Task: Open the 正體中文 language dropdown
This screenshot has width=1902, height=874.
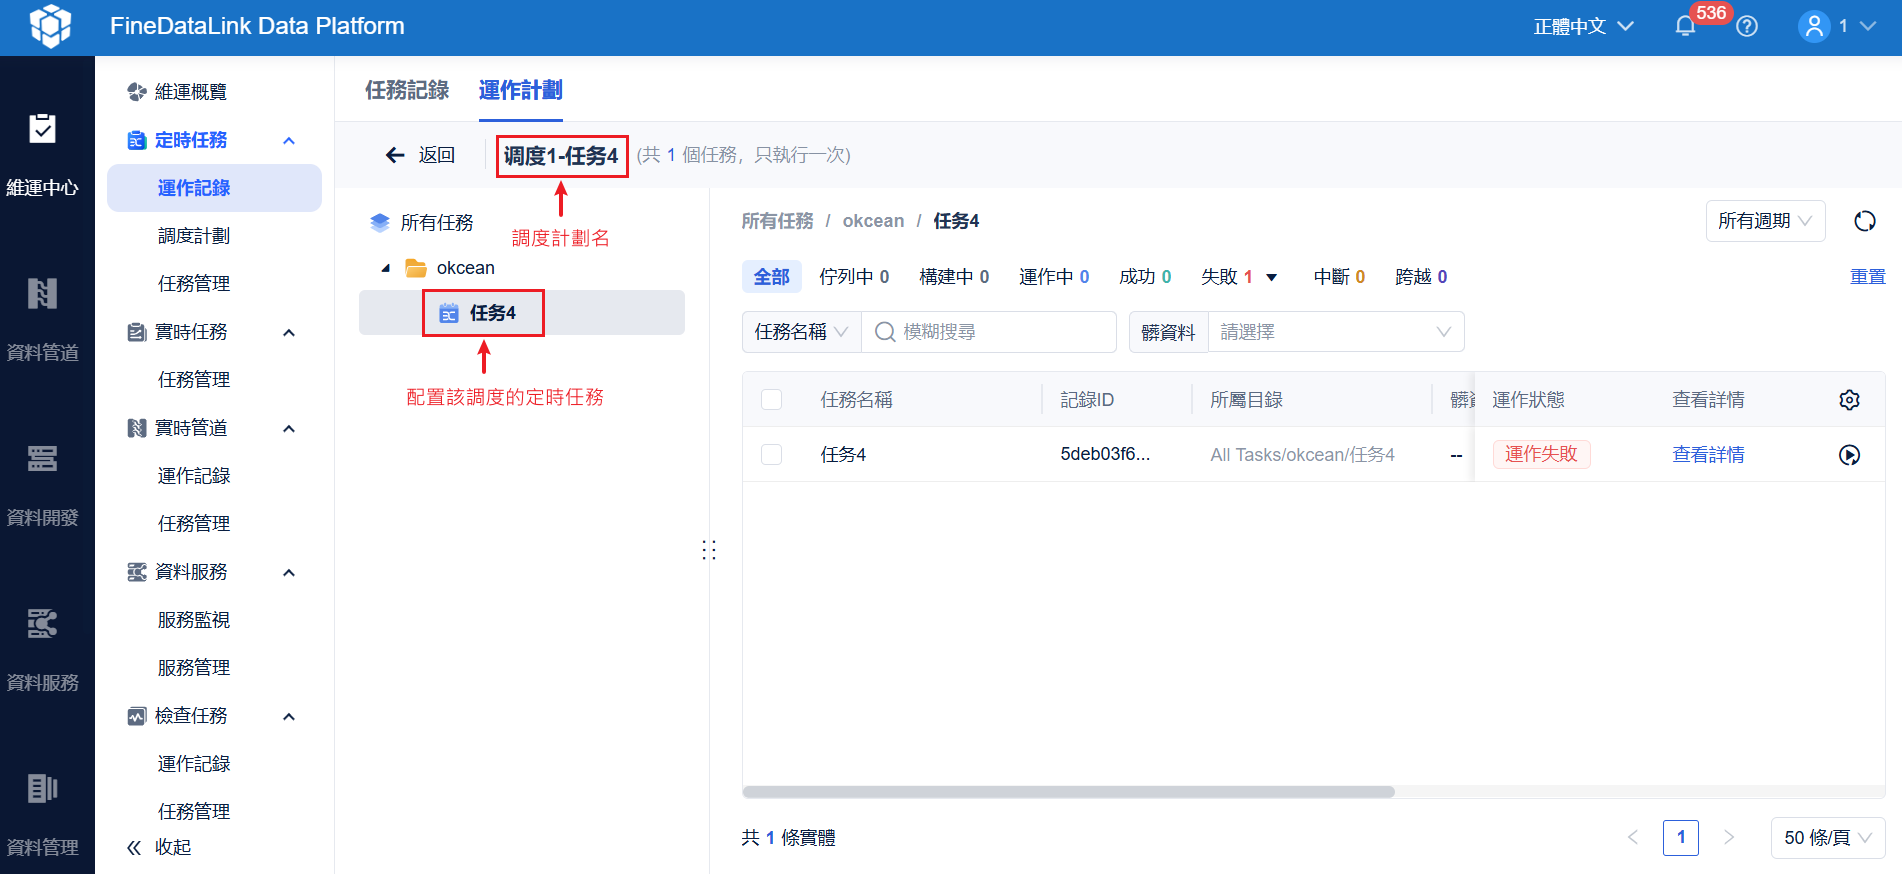Action: (x=1584, y=27)
